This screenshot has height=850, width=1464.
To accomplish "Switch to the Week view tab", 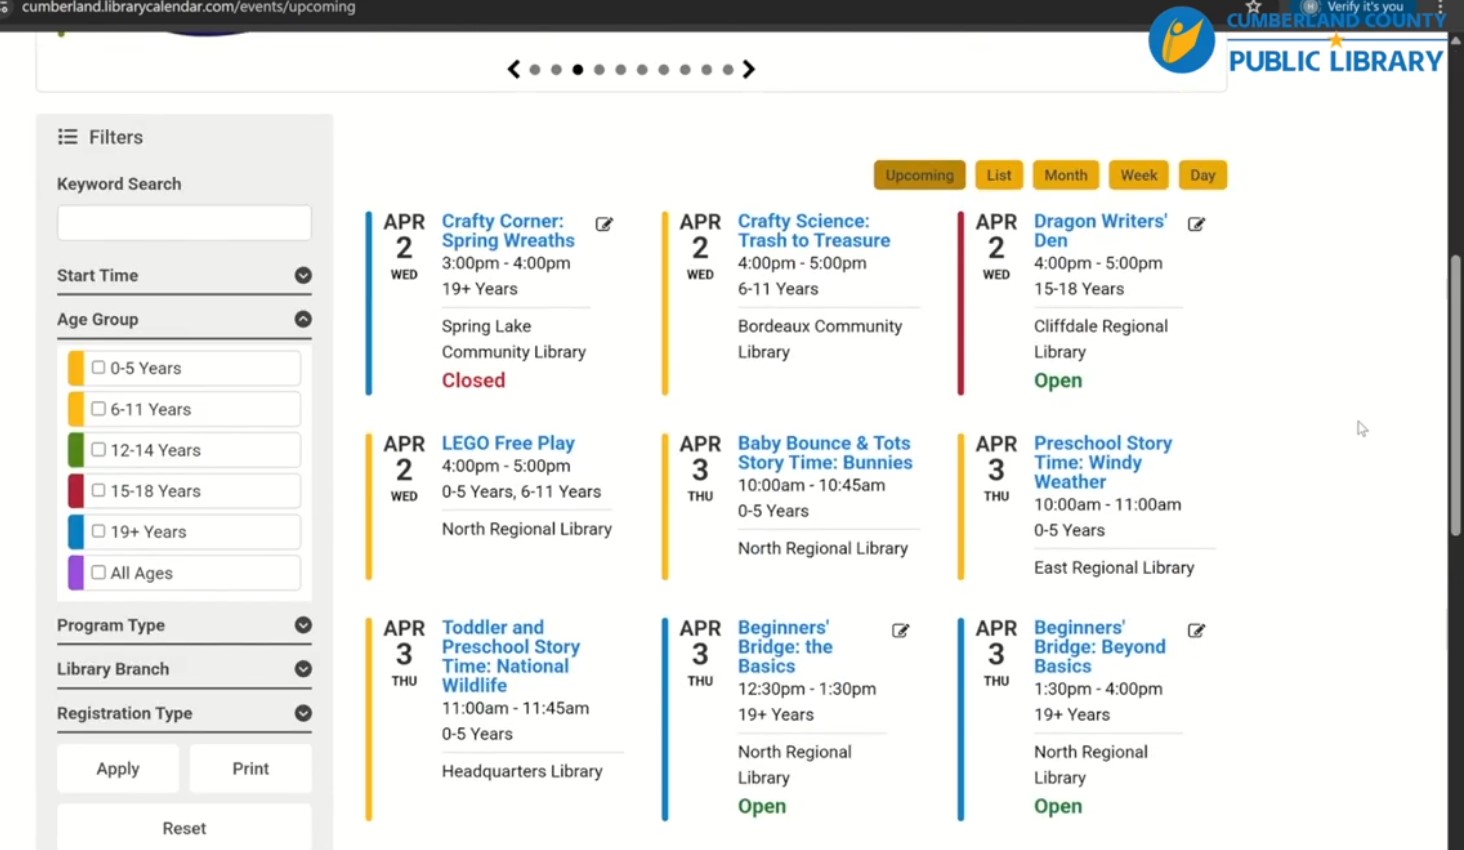I will 1138,175.
